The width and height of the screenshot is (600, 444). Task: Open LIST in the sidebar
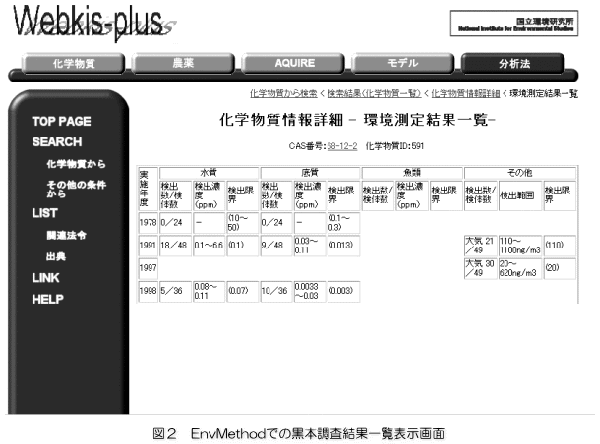(x=45, y=213)
